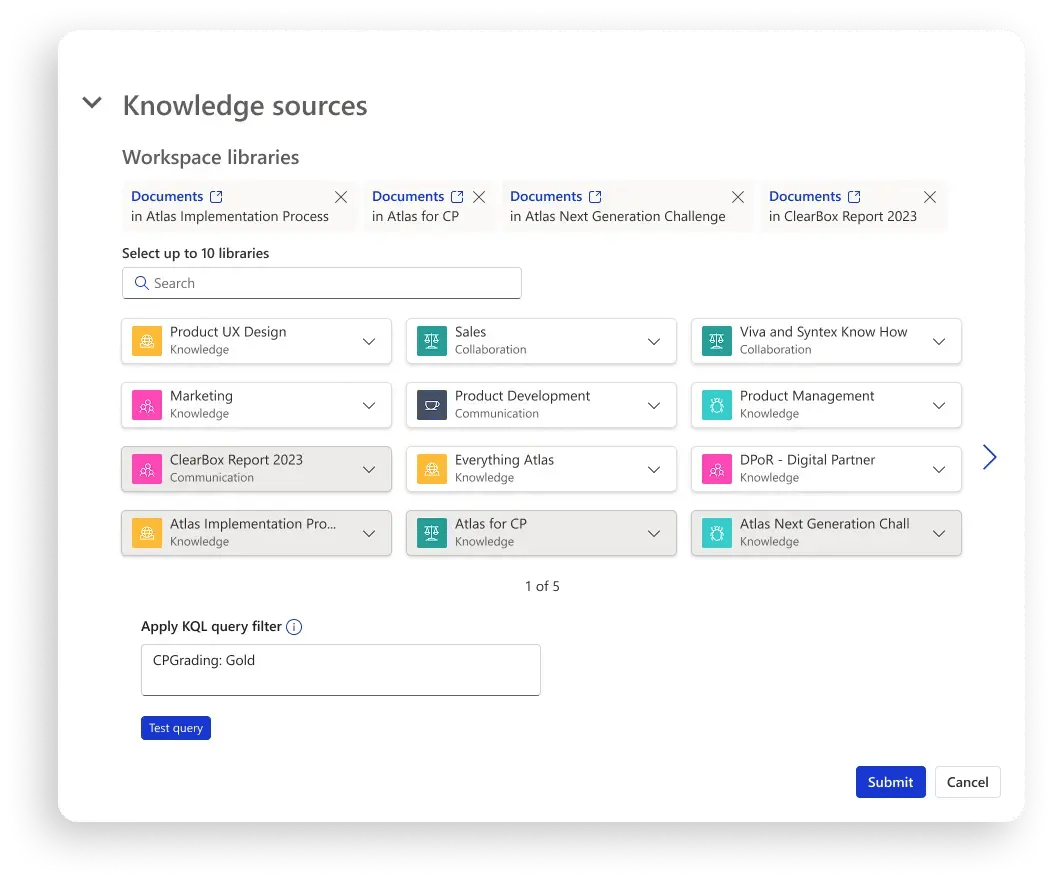Screen dimensions: 1057x880
Task: Open external link icon for Atlas Implementation Process
Action: 216,196
